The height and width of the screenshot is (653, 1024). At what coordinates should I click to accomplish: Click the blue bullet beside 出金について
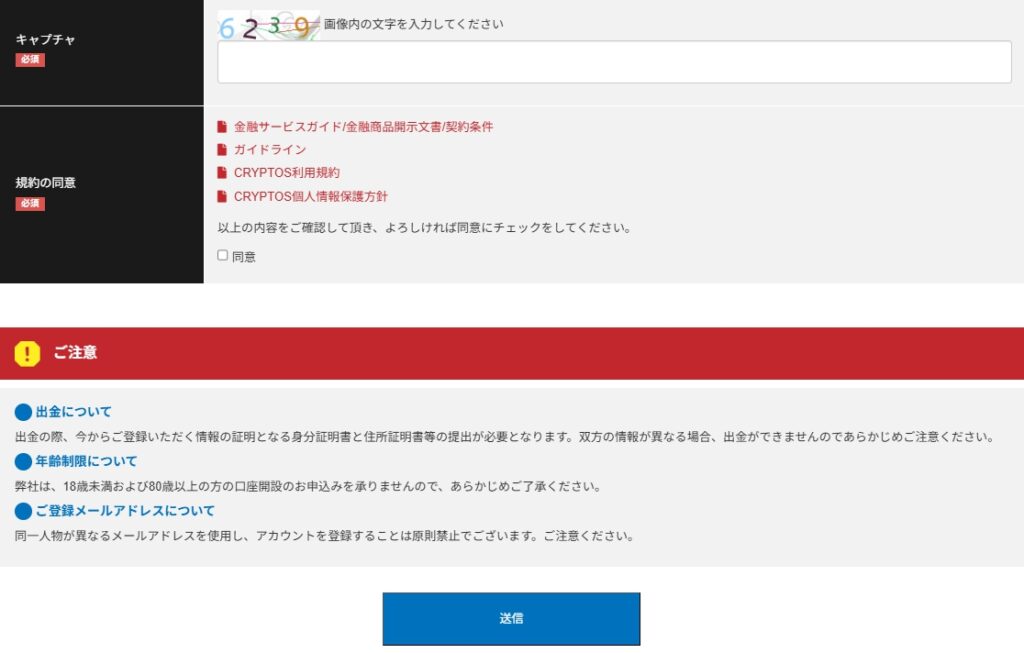coord(24,412)
